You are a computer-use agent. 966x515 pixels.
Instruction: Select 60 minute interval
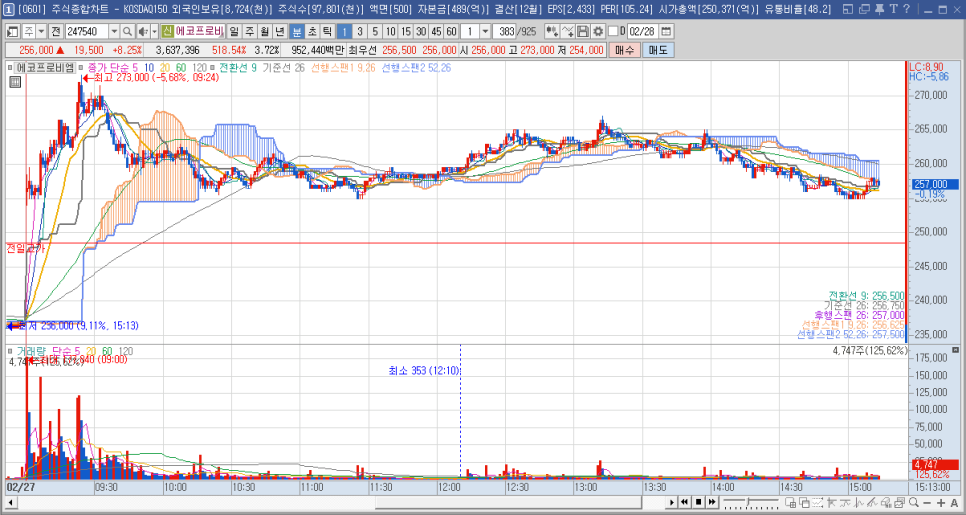(452, 31)
